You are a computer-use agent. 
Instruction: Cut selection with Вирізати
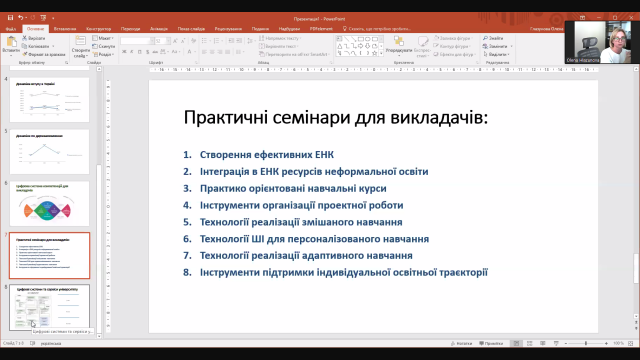click(x=33, y=38)
